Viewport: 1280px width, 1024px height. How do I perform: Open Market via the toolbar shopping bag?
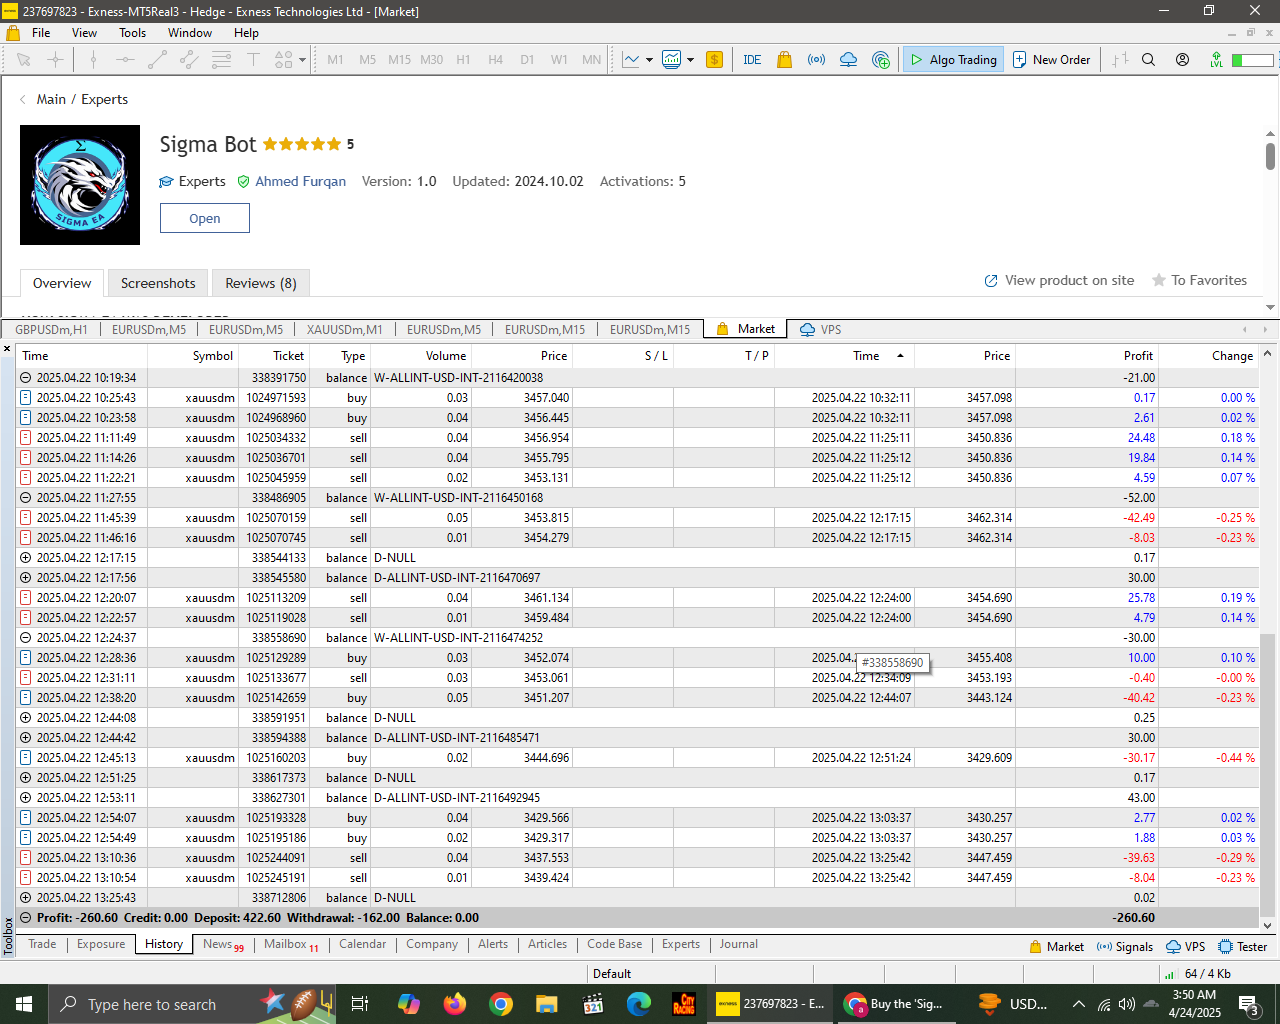pyautogui.click(x=784, y=60)
